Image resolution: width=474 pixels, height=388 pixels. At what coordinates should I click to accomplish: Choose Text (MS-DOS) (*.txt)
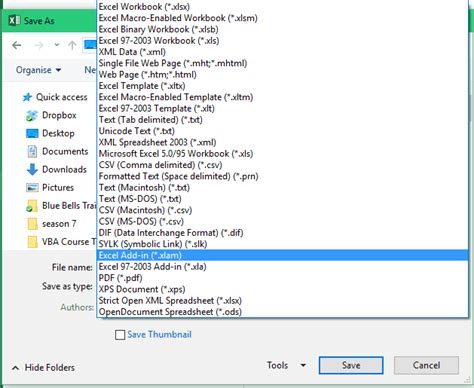[282, 199]
